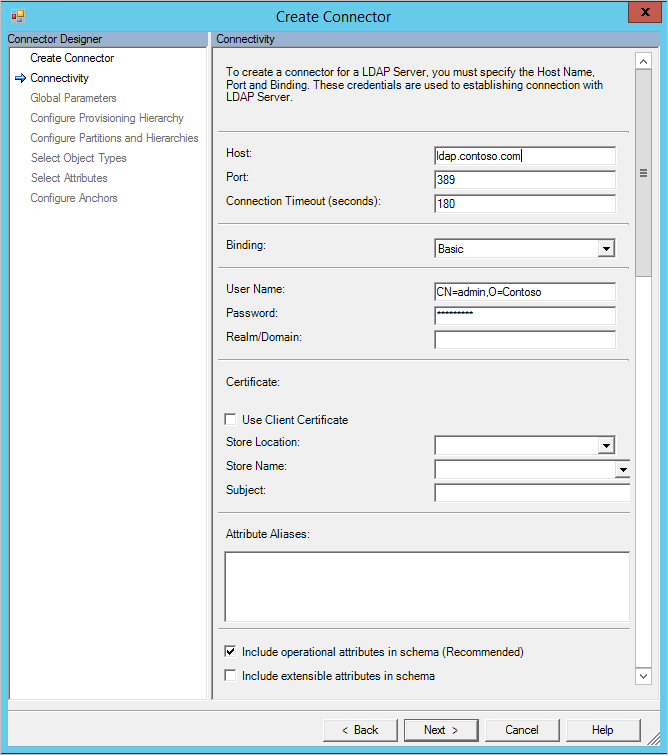Select Configure Anchors step

click(x=74, y=198)
